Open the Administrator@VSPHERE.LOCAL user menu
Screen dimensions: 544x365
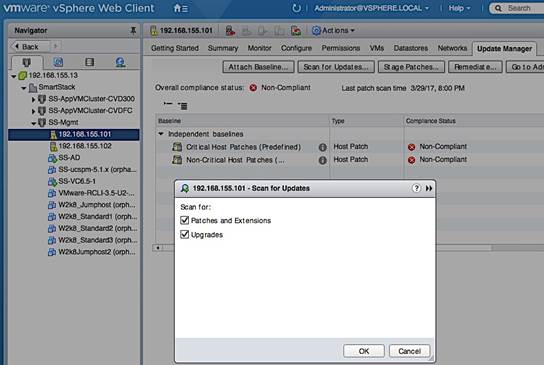(371, 8)
